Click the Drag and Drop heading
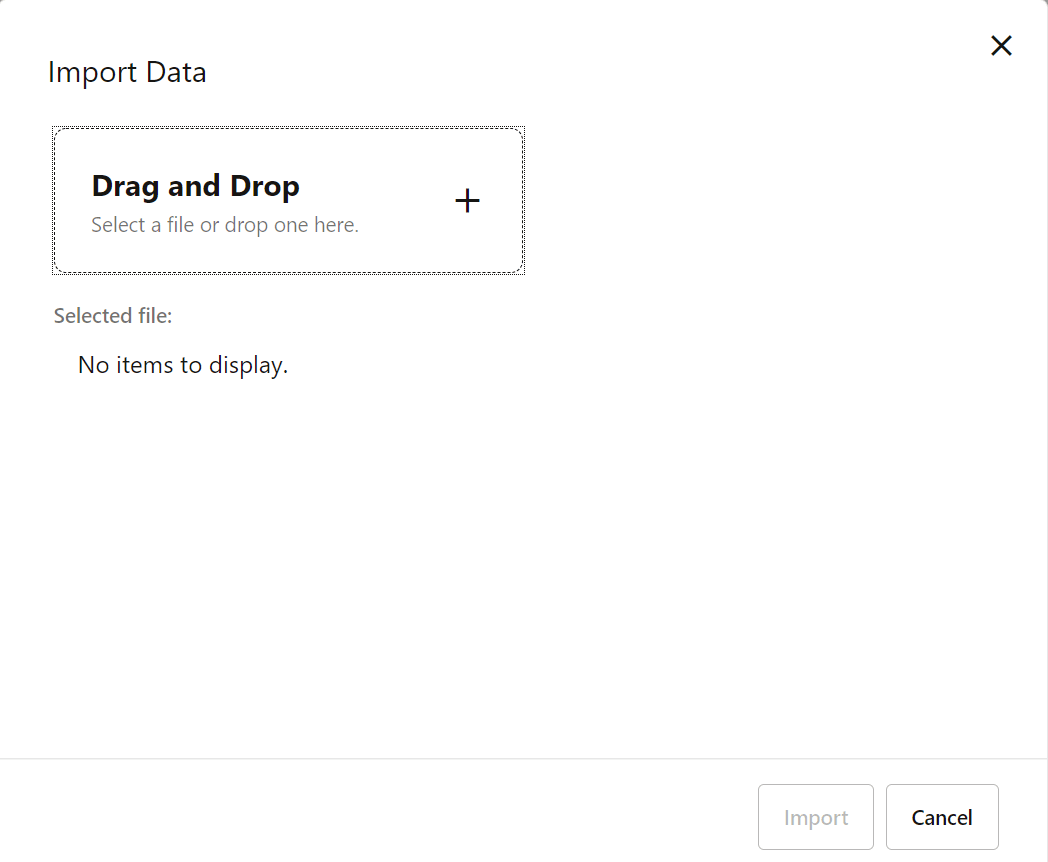Screen dimensions: 1048x862 (196, 186)
